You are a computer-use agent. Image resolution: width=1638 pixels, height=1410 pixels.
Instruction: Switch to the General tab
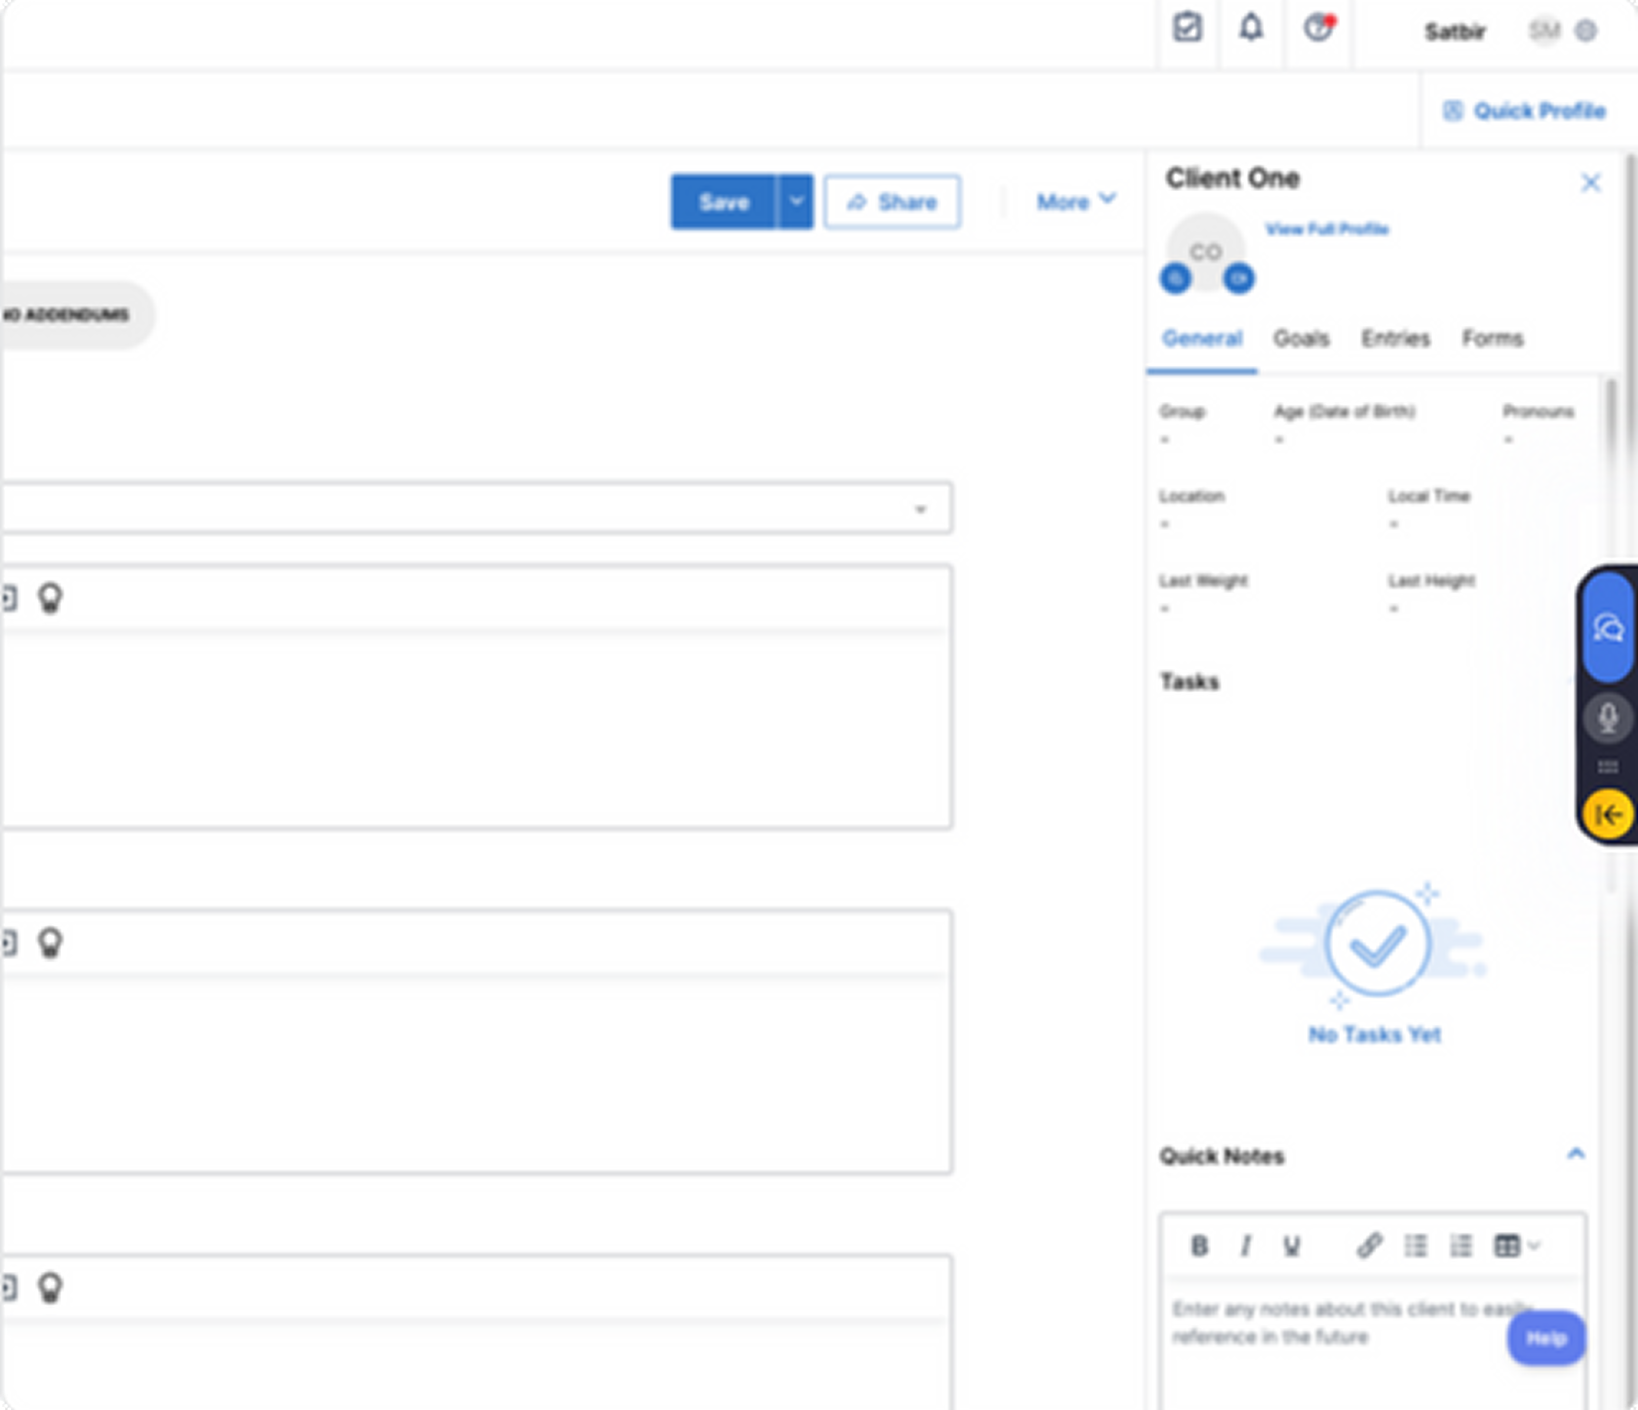pyautogui.click(x=1202, y=339)
